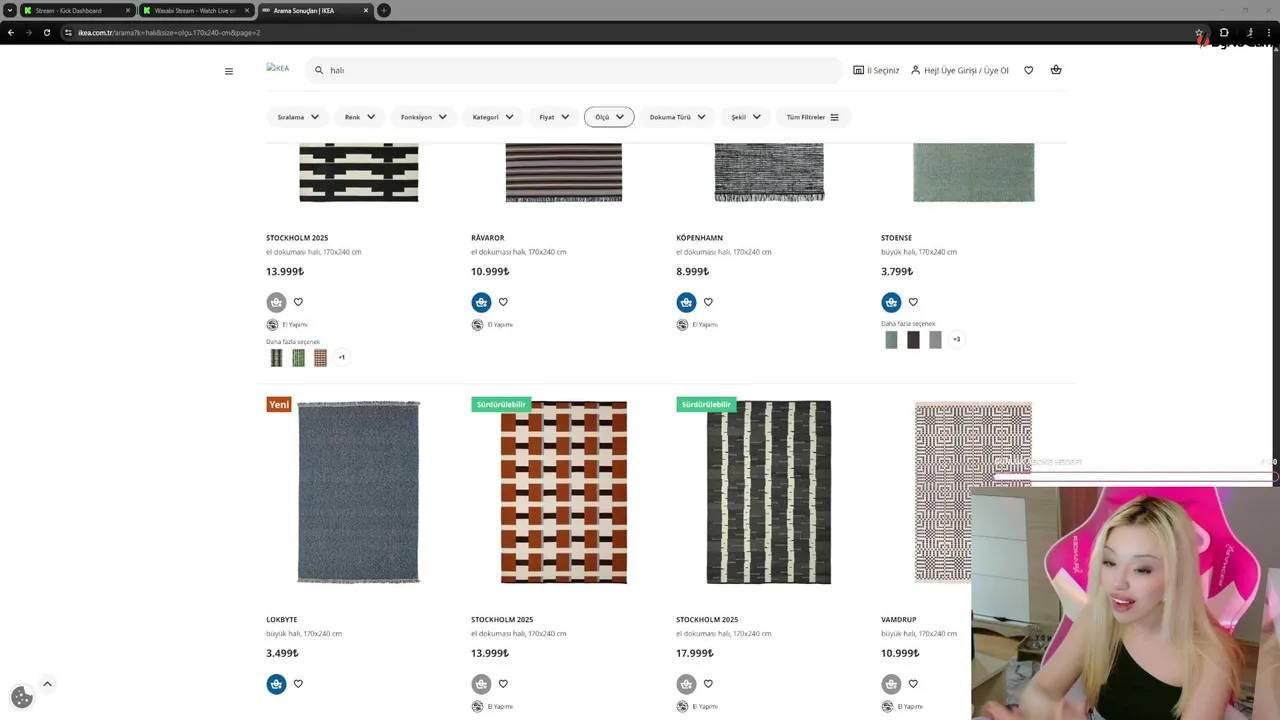Open the Fiyat filter dropdown
This screenshot has width=1280, height=720.
point(554,117)
